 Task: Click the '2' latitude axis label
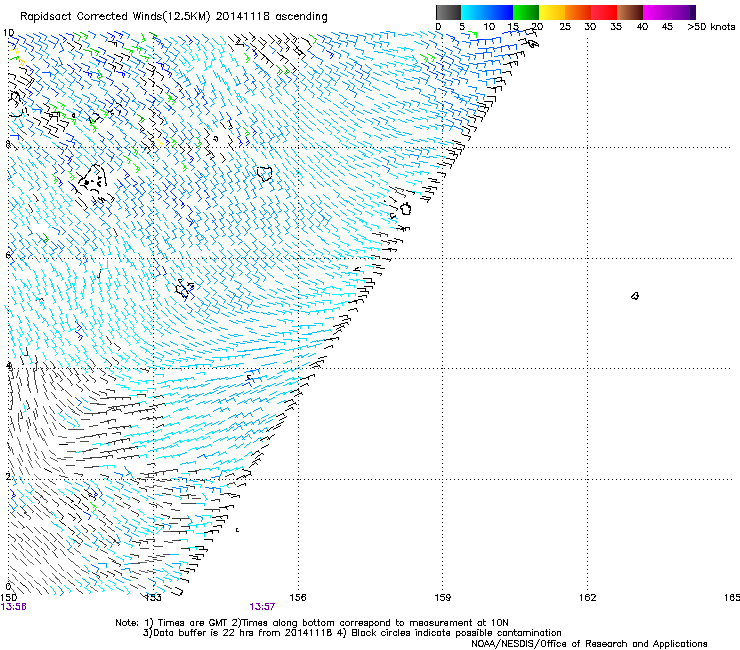click(8, 477)
